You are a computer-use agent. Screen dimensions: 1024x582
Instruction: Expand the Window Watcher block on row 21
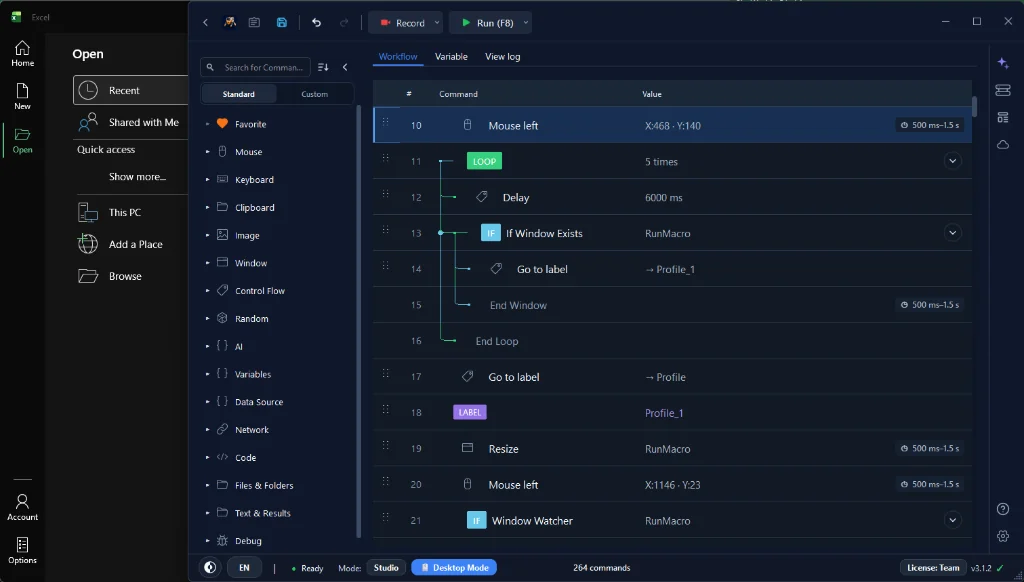tap(952, 520)
